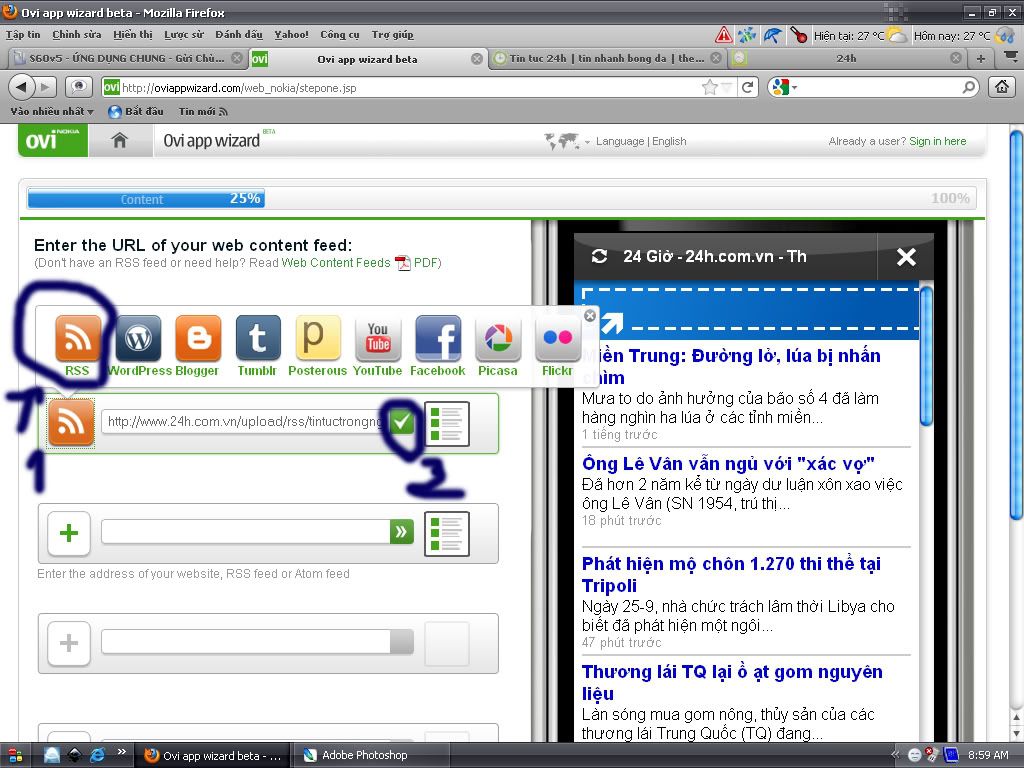1024x768 pixels.
Task: Select the Tumblr content source icon
Action: 258,338
